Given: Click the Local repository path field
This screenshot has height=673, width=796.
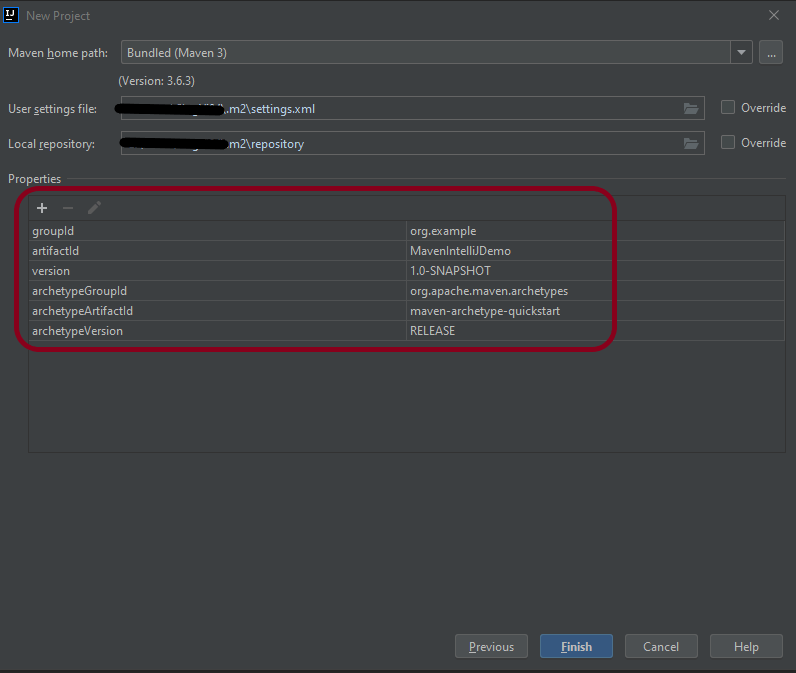Looking at the screenshot, I should [x=400, y=143].
